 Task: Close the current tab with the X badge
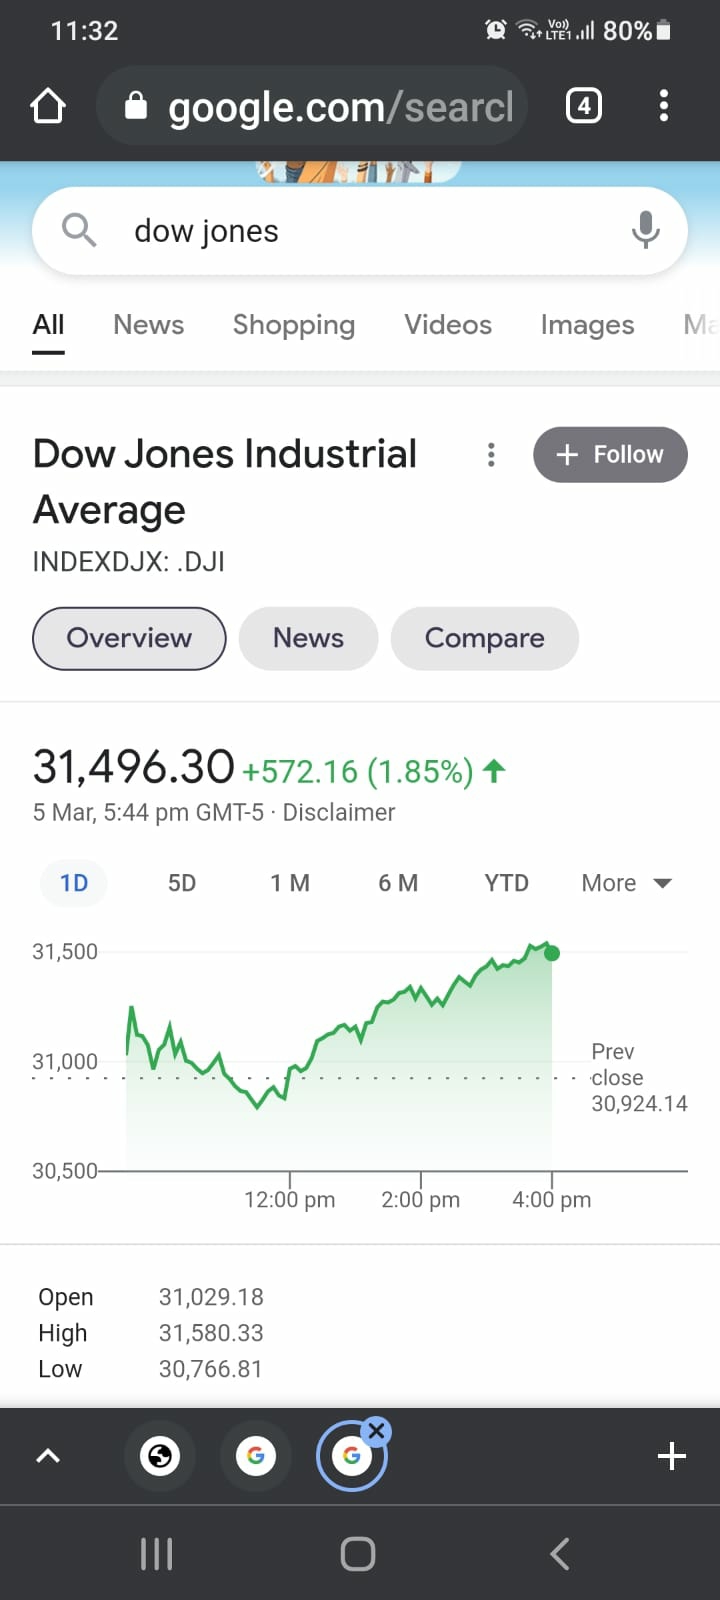click(376, 1431)
